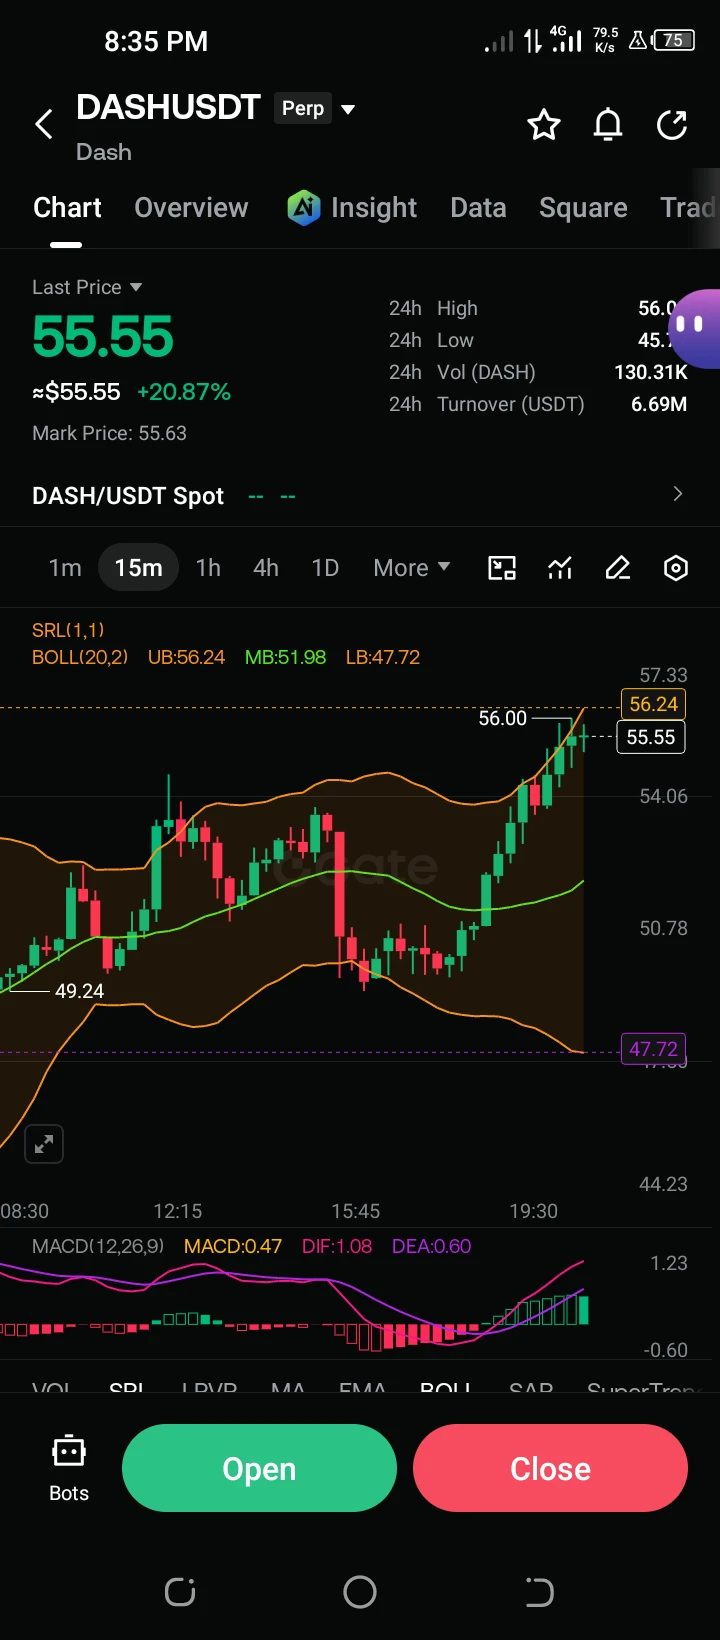Tap the +20.87% change value
The image size is (720, 1640).
click(x=184, y=392)
